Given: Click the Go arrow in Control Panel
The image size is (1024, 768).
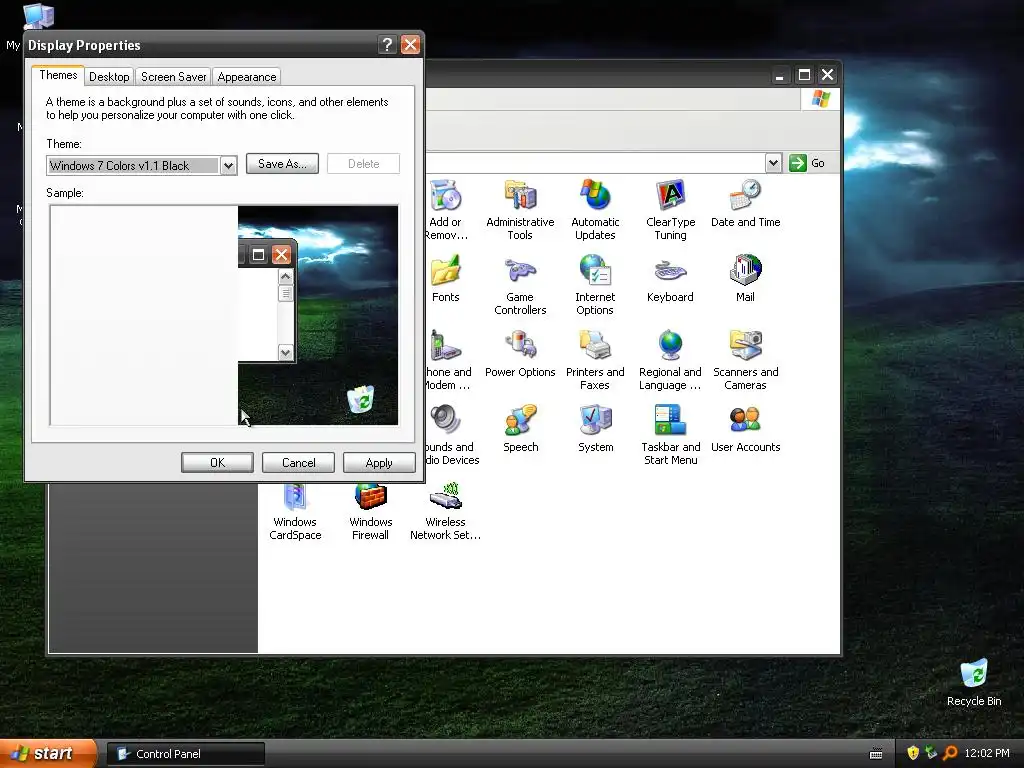Looking at the screenshot, I should [797, 163].
